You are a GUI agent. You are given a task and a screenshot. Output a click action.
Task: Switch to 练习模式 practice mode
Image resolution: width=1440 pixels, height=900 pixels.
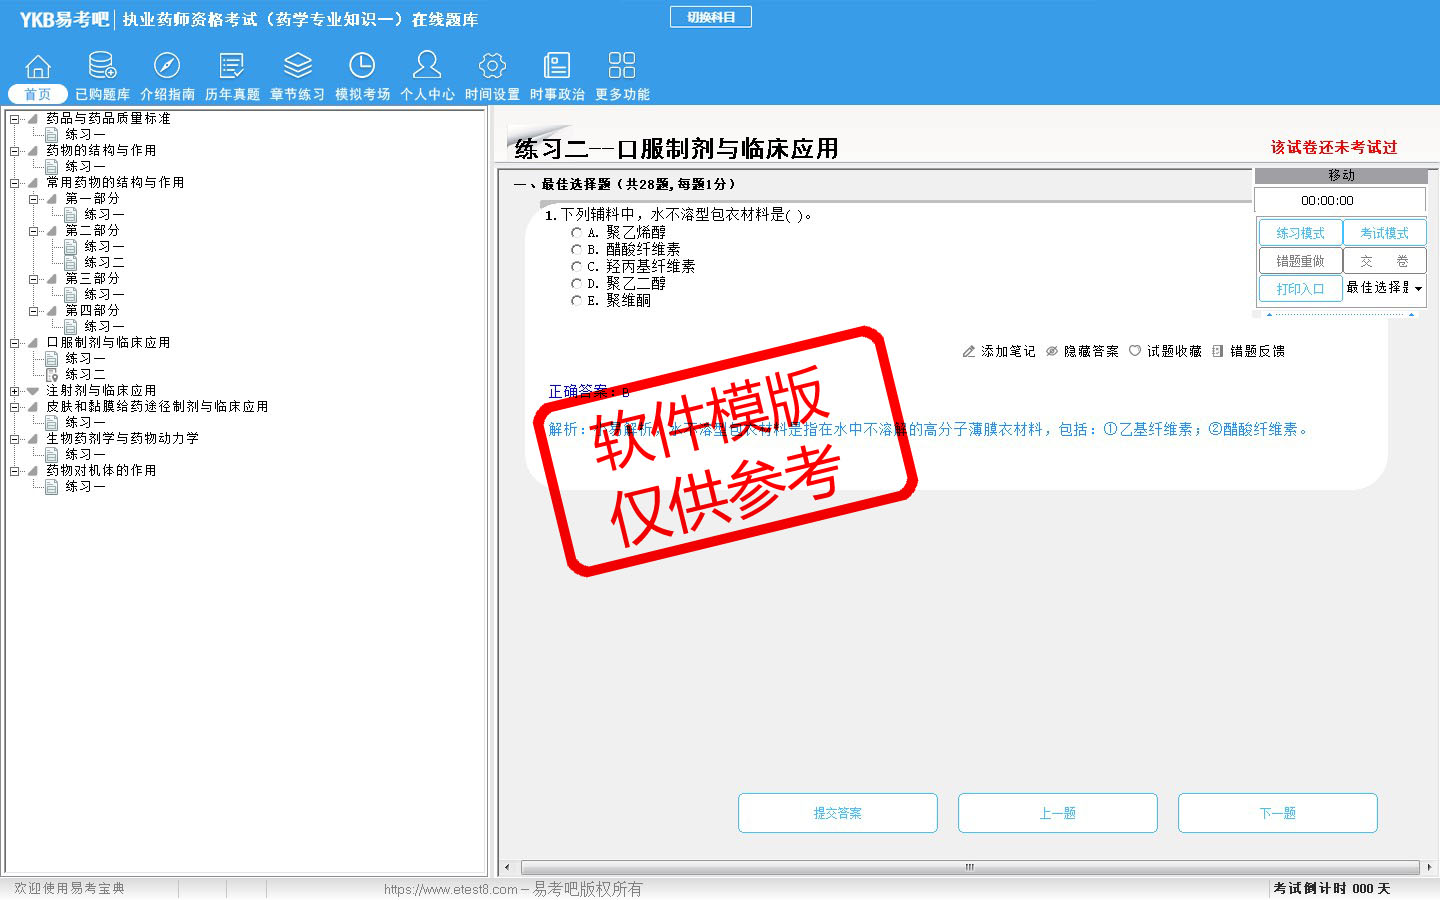[1300, 233]
